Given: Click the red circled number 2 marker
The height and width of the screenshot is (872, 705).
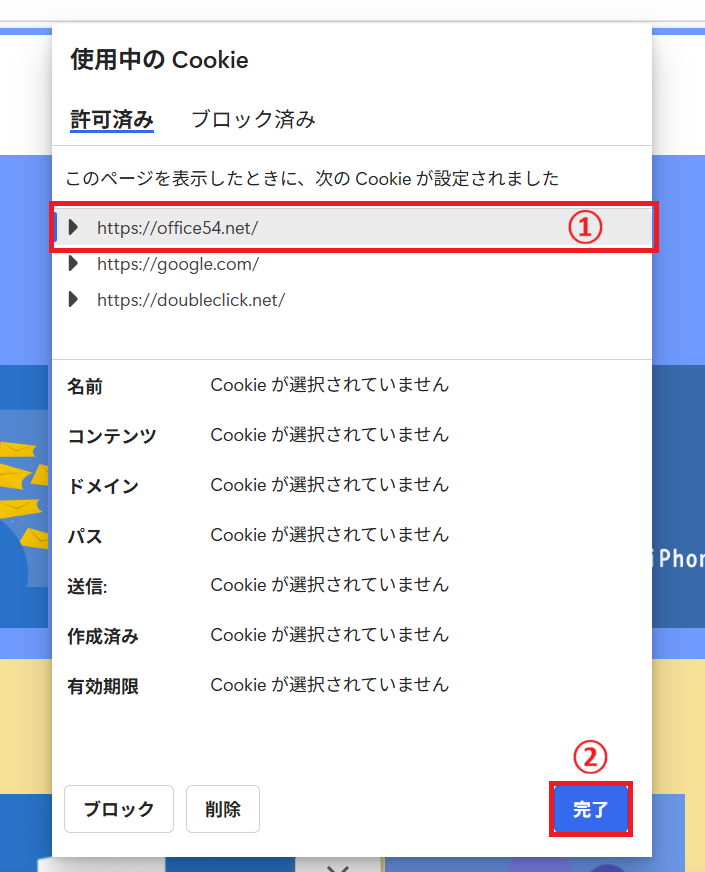Looking at the screenshot, I should 590,759.
